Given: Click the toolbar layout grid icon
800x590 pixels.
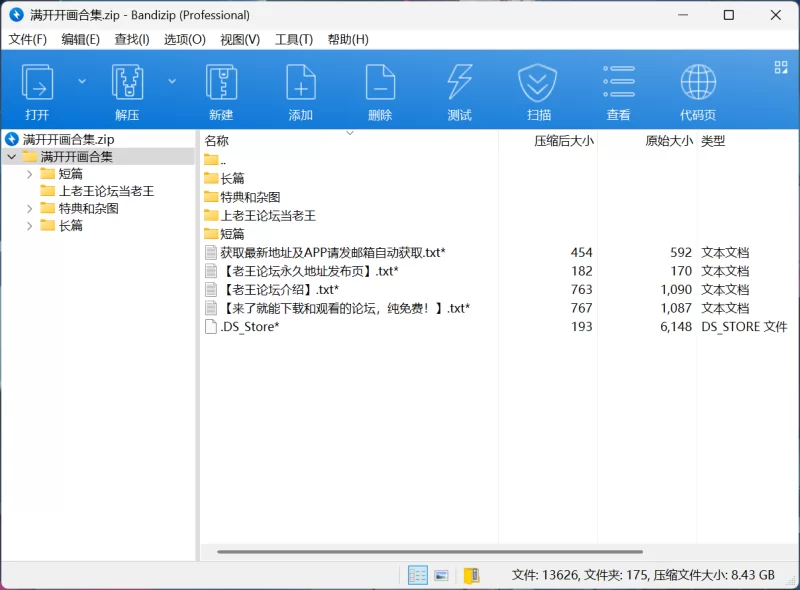Looking at the screenshot, I should [781, 67].
